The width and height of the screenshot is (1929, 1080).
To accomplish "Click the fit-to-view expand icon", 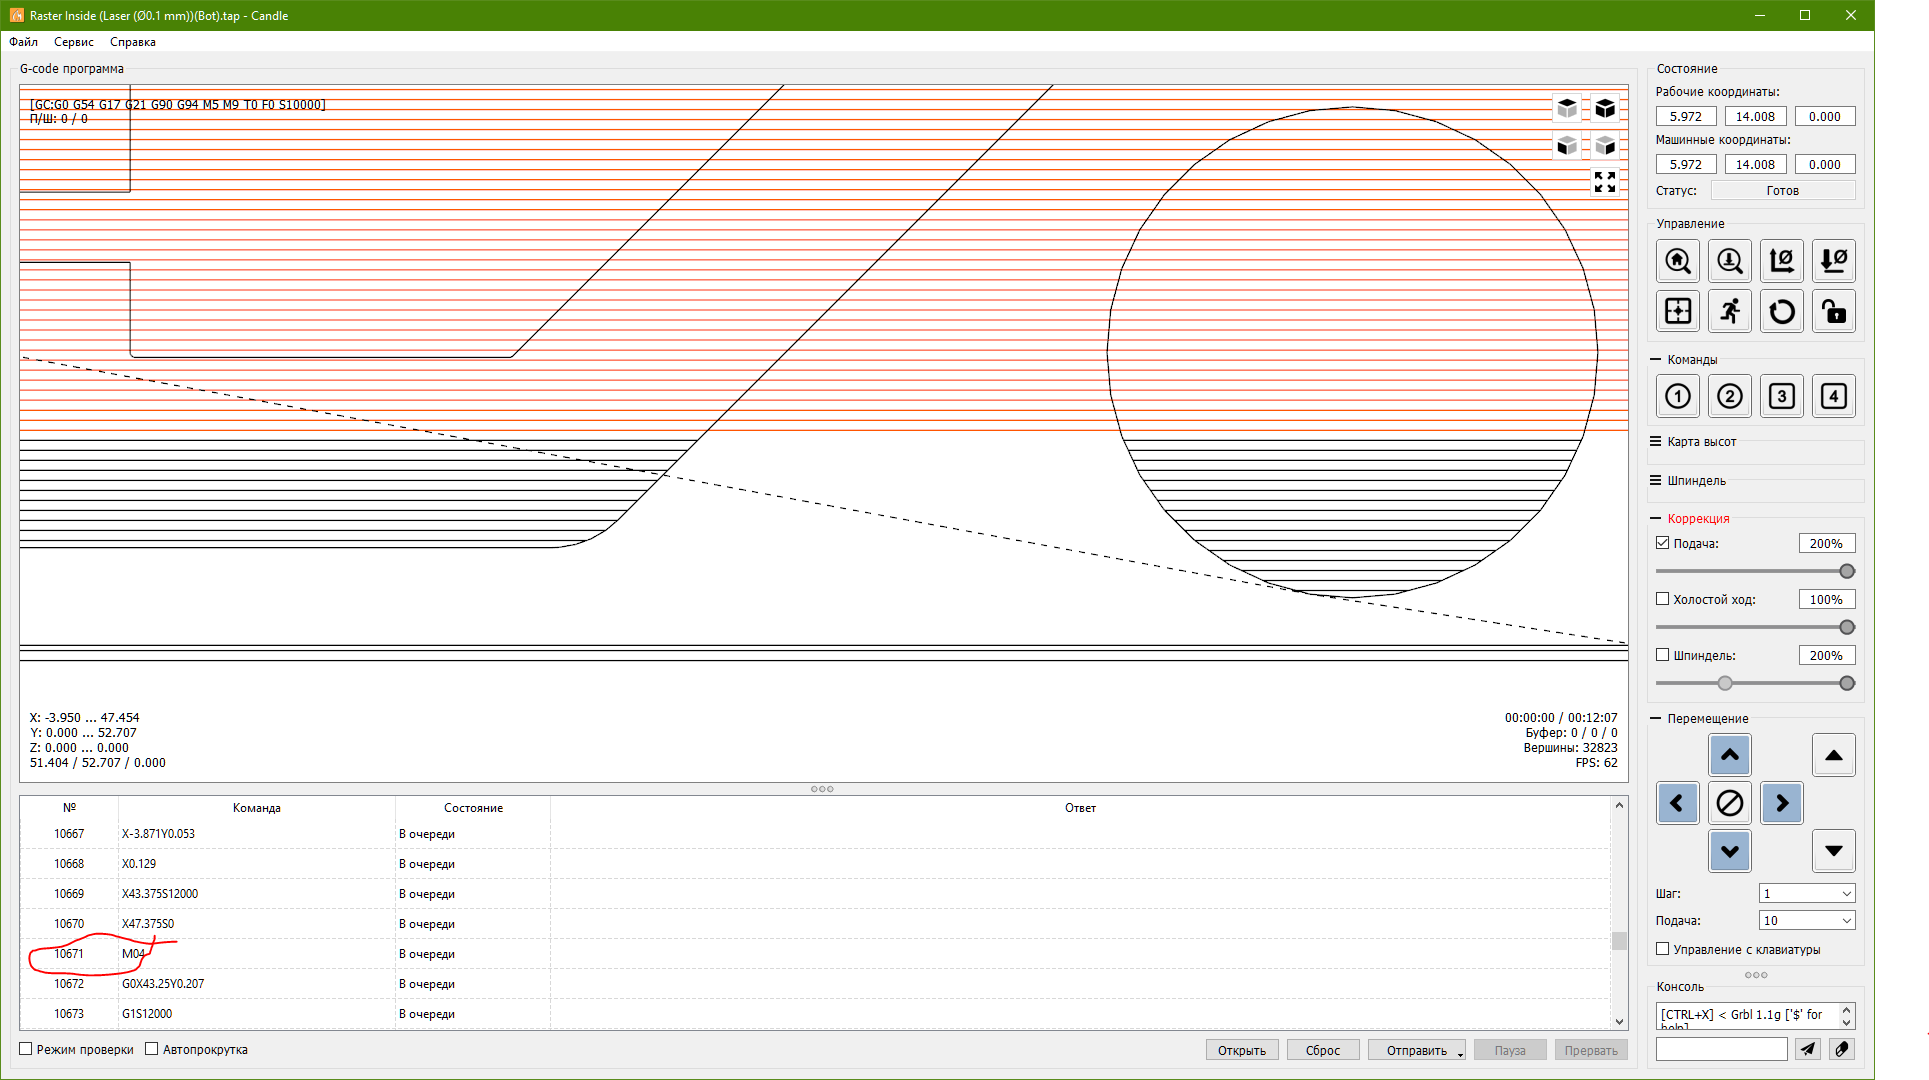I will [x=1605, y=182].
